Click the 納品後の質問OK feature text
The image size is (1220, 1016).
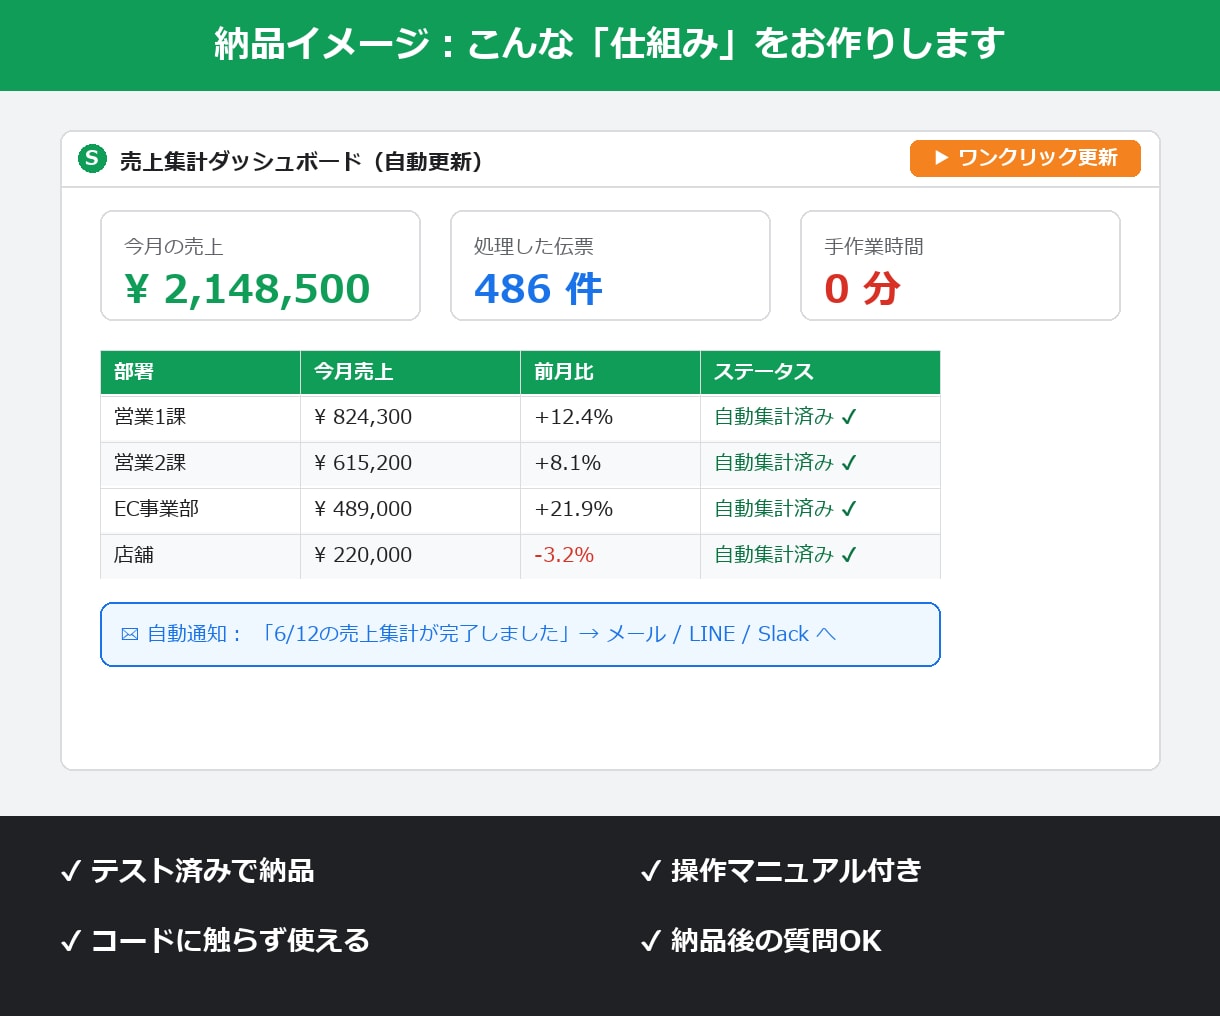(776, 941)
